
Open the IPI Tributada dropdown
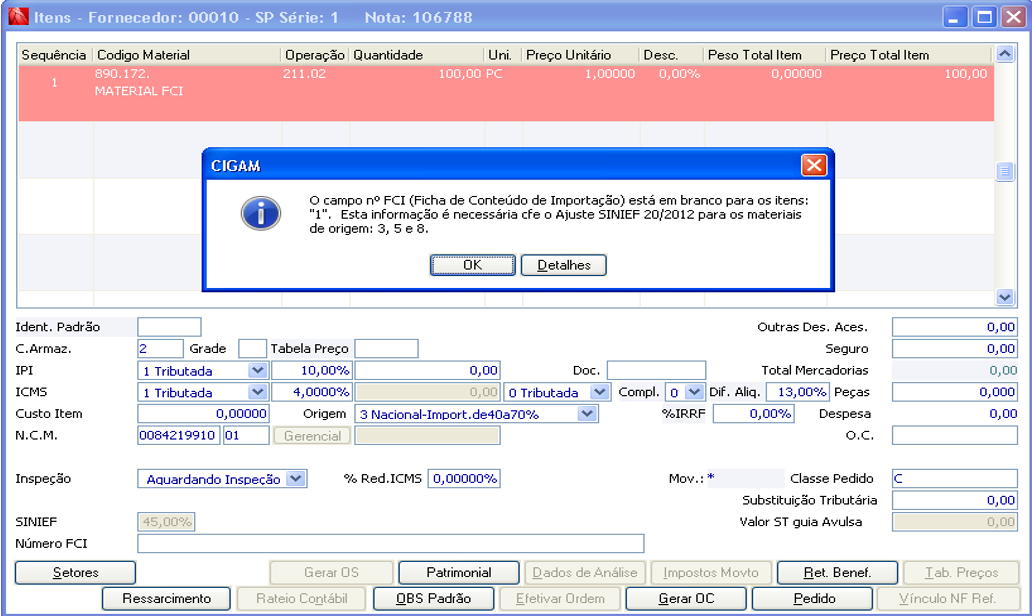coord(257,371)
